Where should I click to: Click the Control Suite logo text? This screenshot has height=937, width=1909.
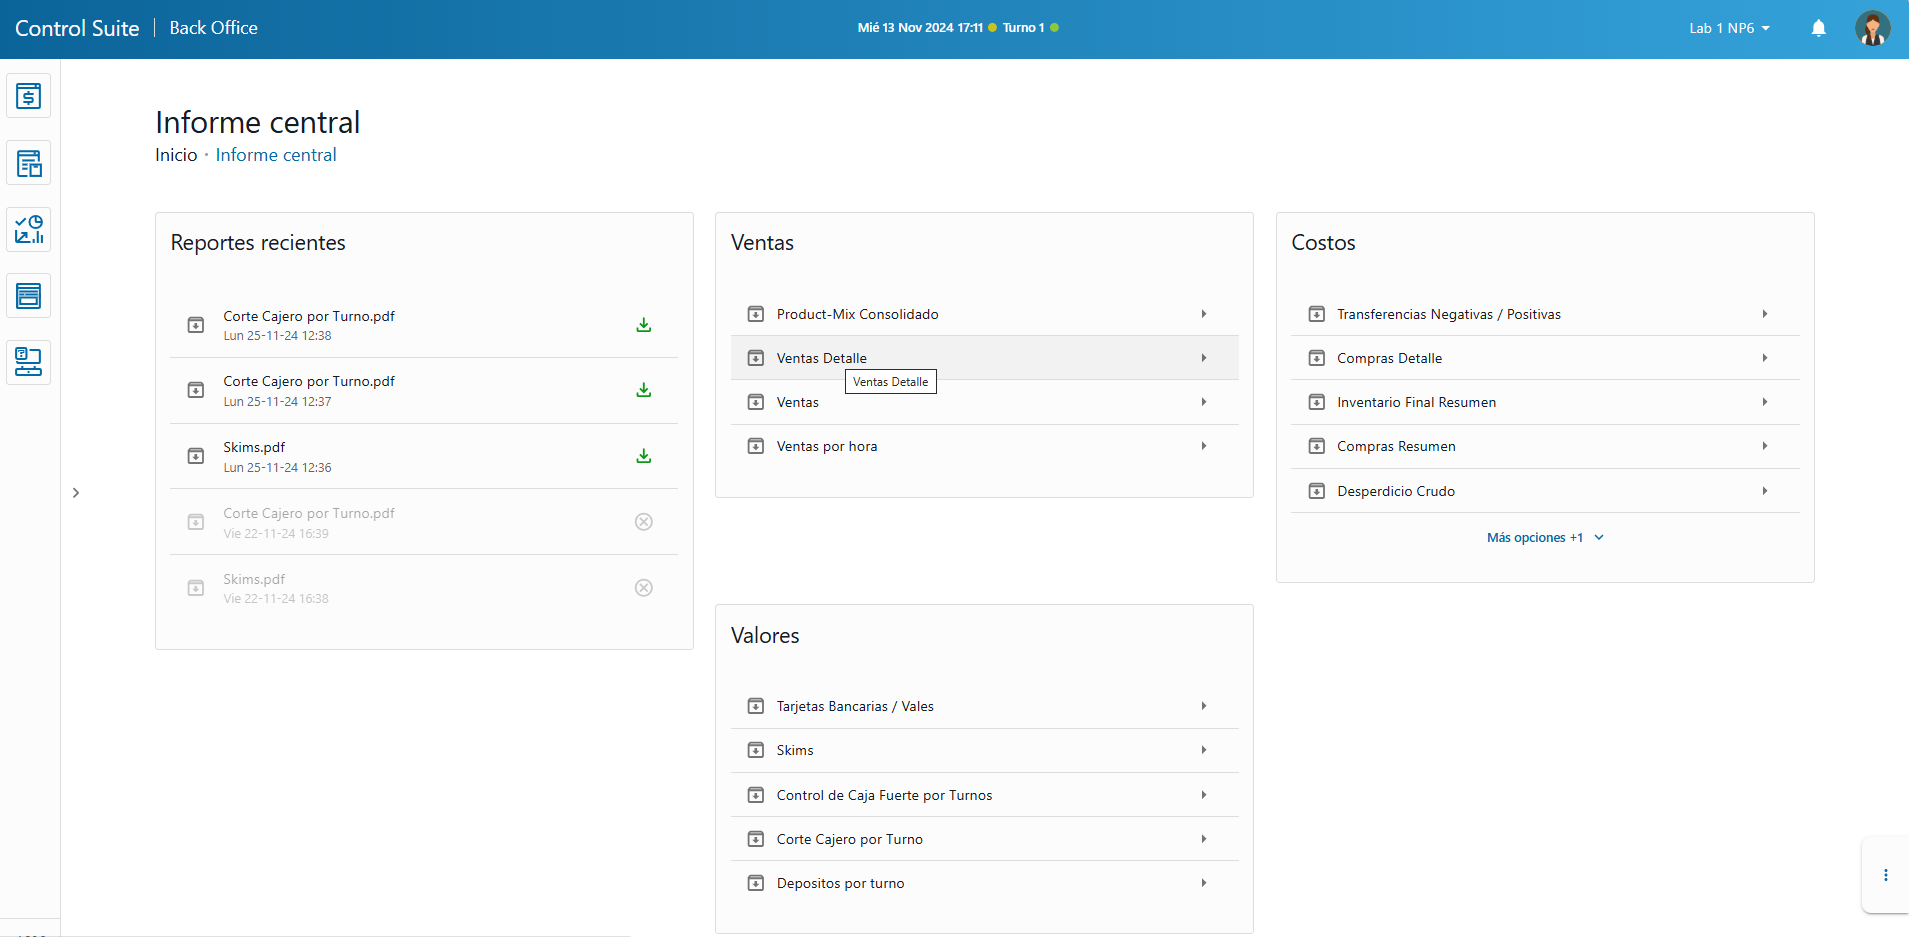click(x=77, y=28)
